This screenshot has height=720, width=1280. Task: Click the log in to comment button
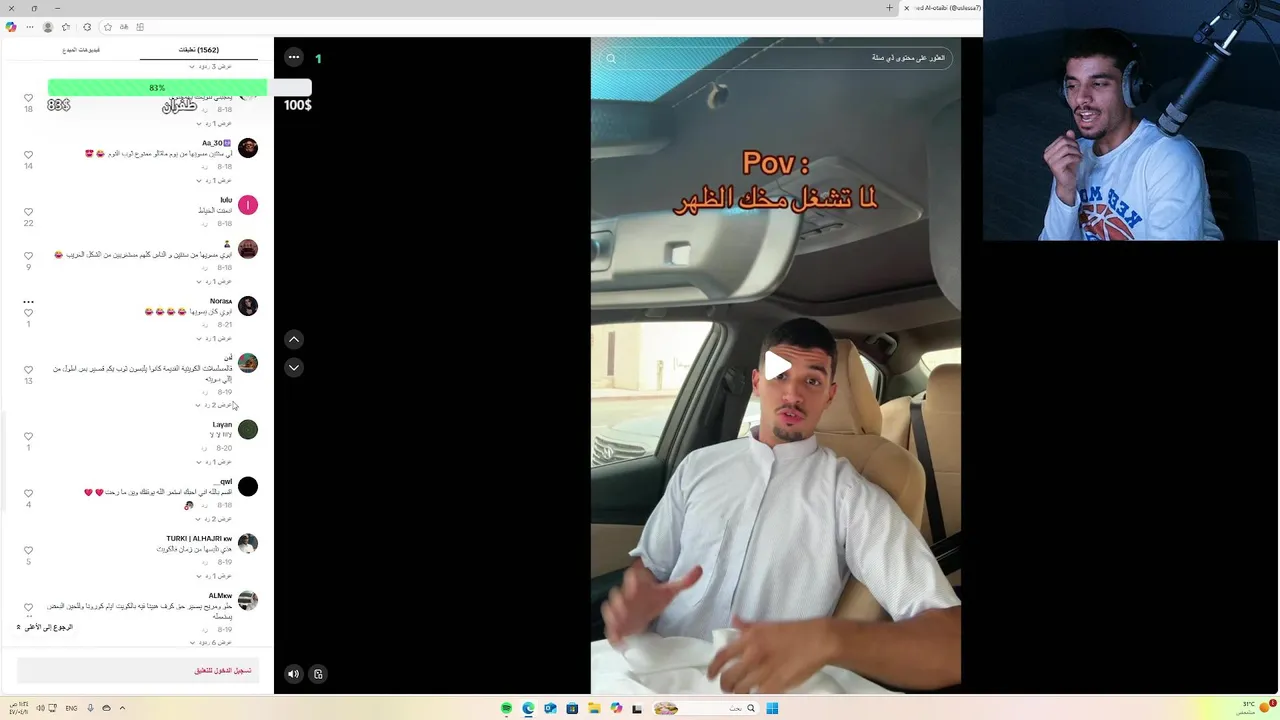pos(140,670)
